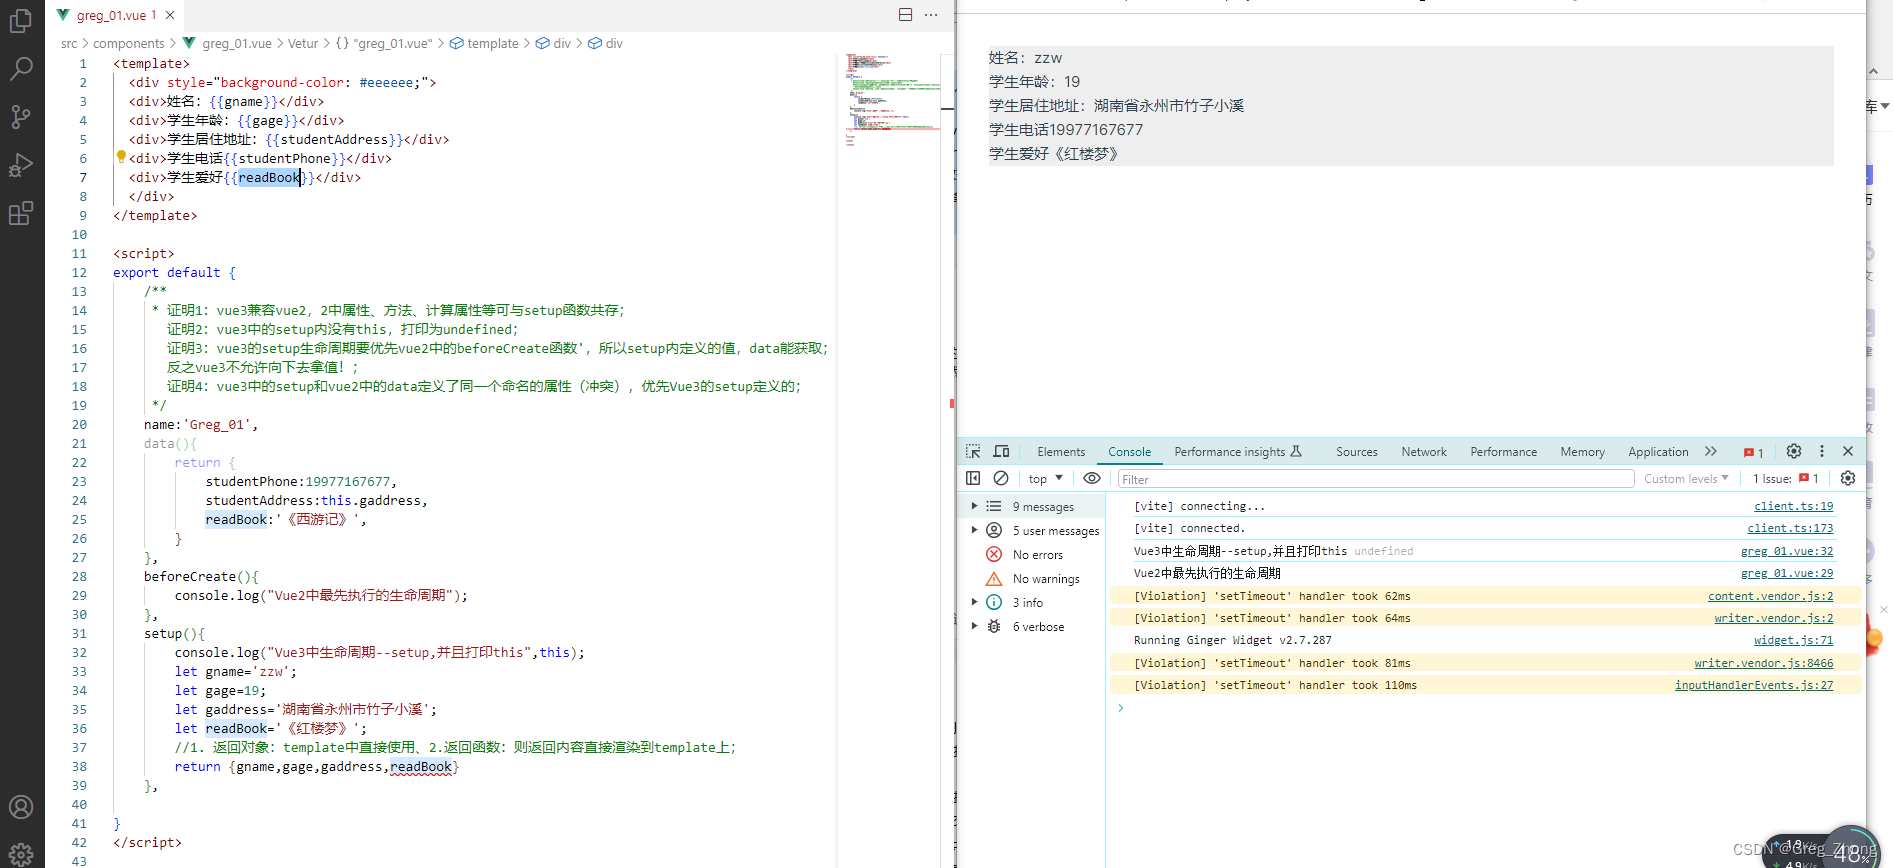Open source link content.vendor.js:2

pyautogui.click(x=1770, y=596)
